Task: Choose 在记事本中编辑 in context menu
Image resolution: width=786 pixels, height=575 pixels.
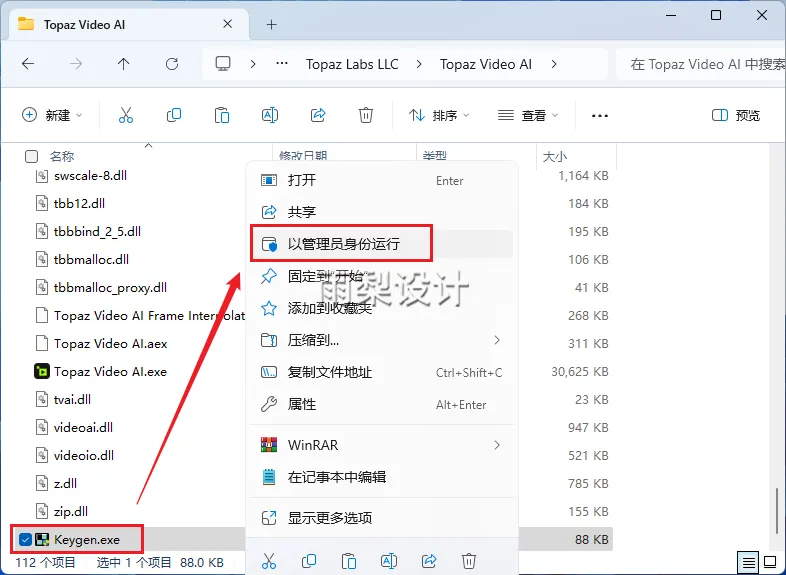Action: pyautogui.click(x=381, y=477)
